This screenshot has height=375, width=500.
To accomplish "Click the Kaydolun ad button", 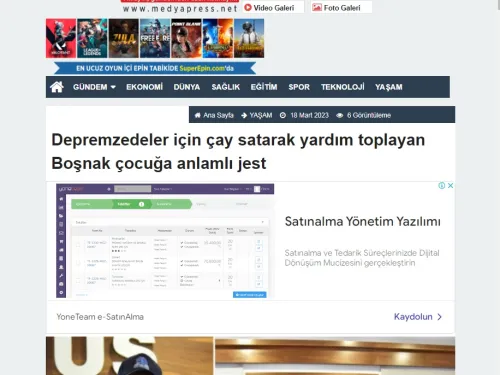I will coord(418,317).
